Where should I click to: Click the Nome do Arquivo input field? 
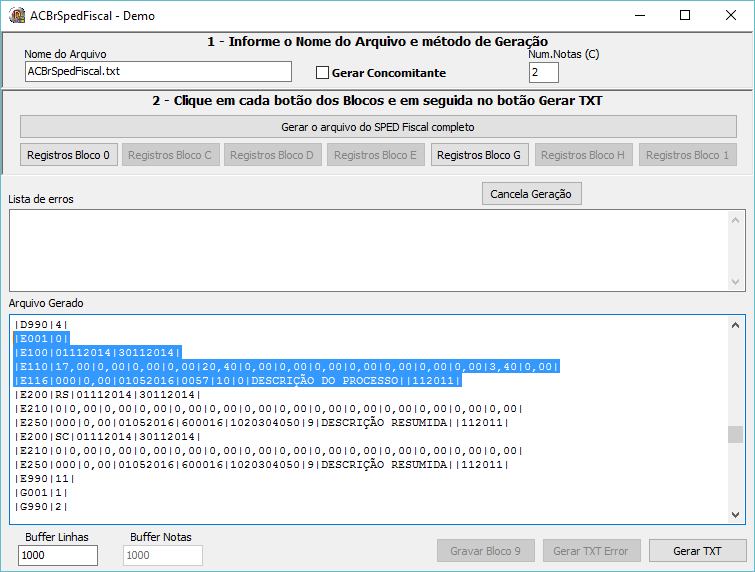tap(158, 71)
